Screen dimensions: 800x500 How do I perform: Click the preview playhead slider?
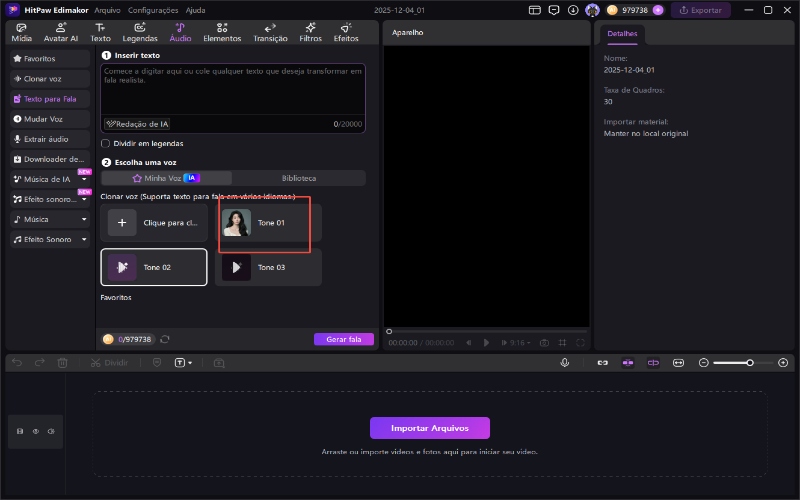pos(389,331)
